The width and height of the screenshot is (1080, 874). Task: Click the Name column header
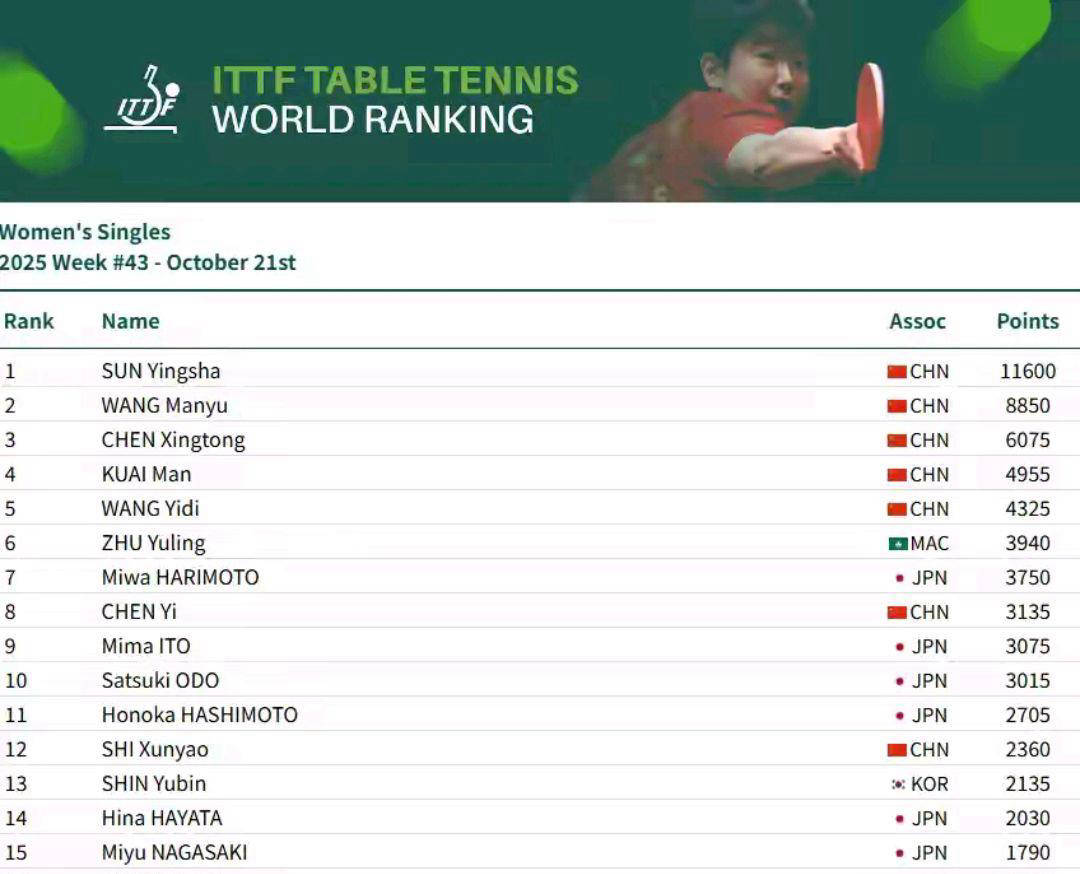click(130, 321)
